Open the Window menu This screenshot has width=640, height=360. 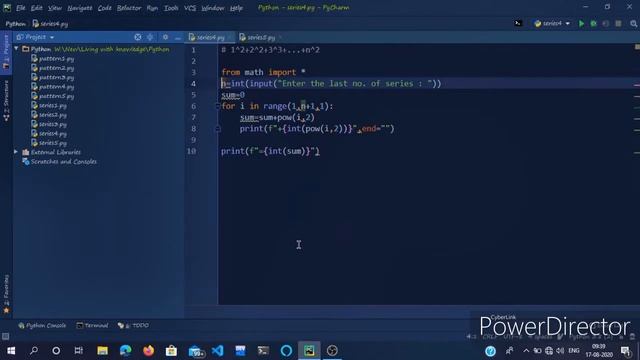[x=213, y=8]
